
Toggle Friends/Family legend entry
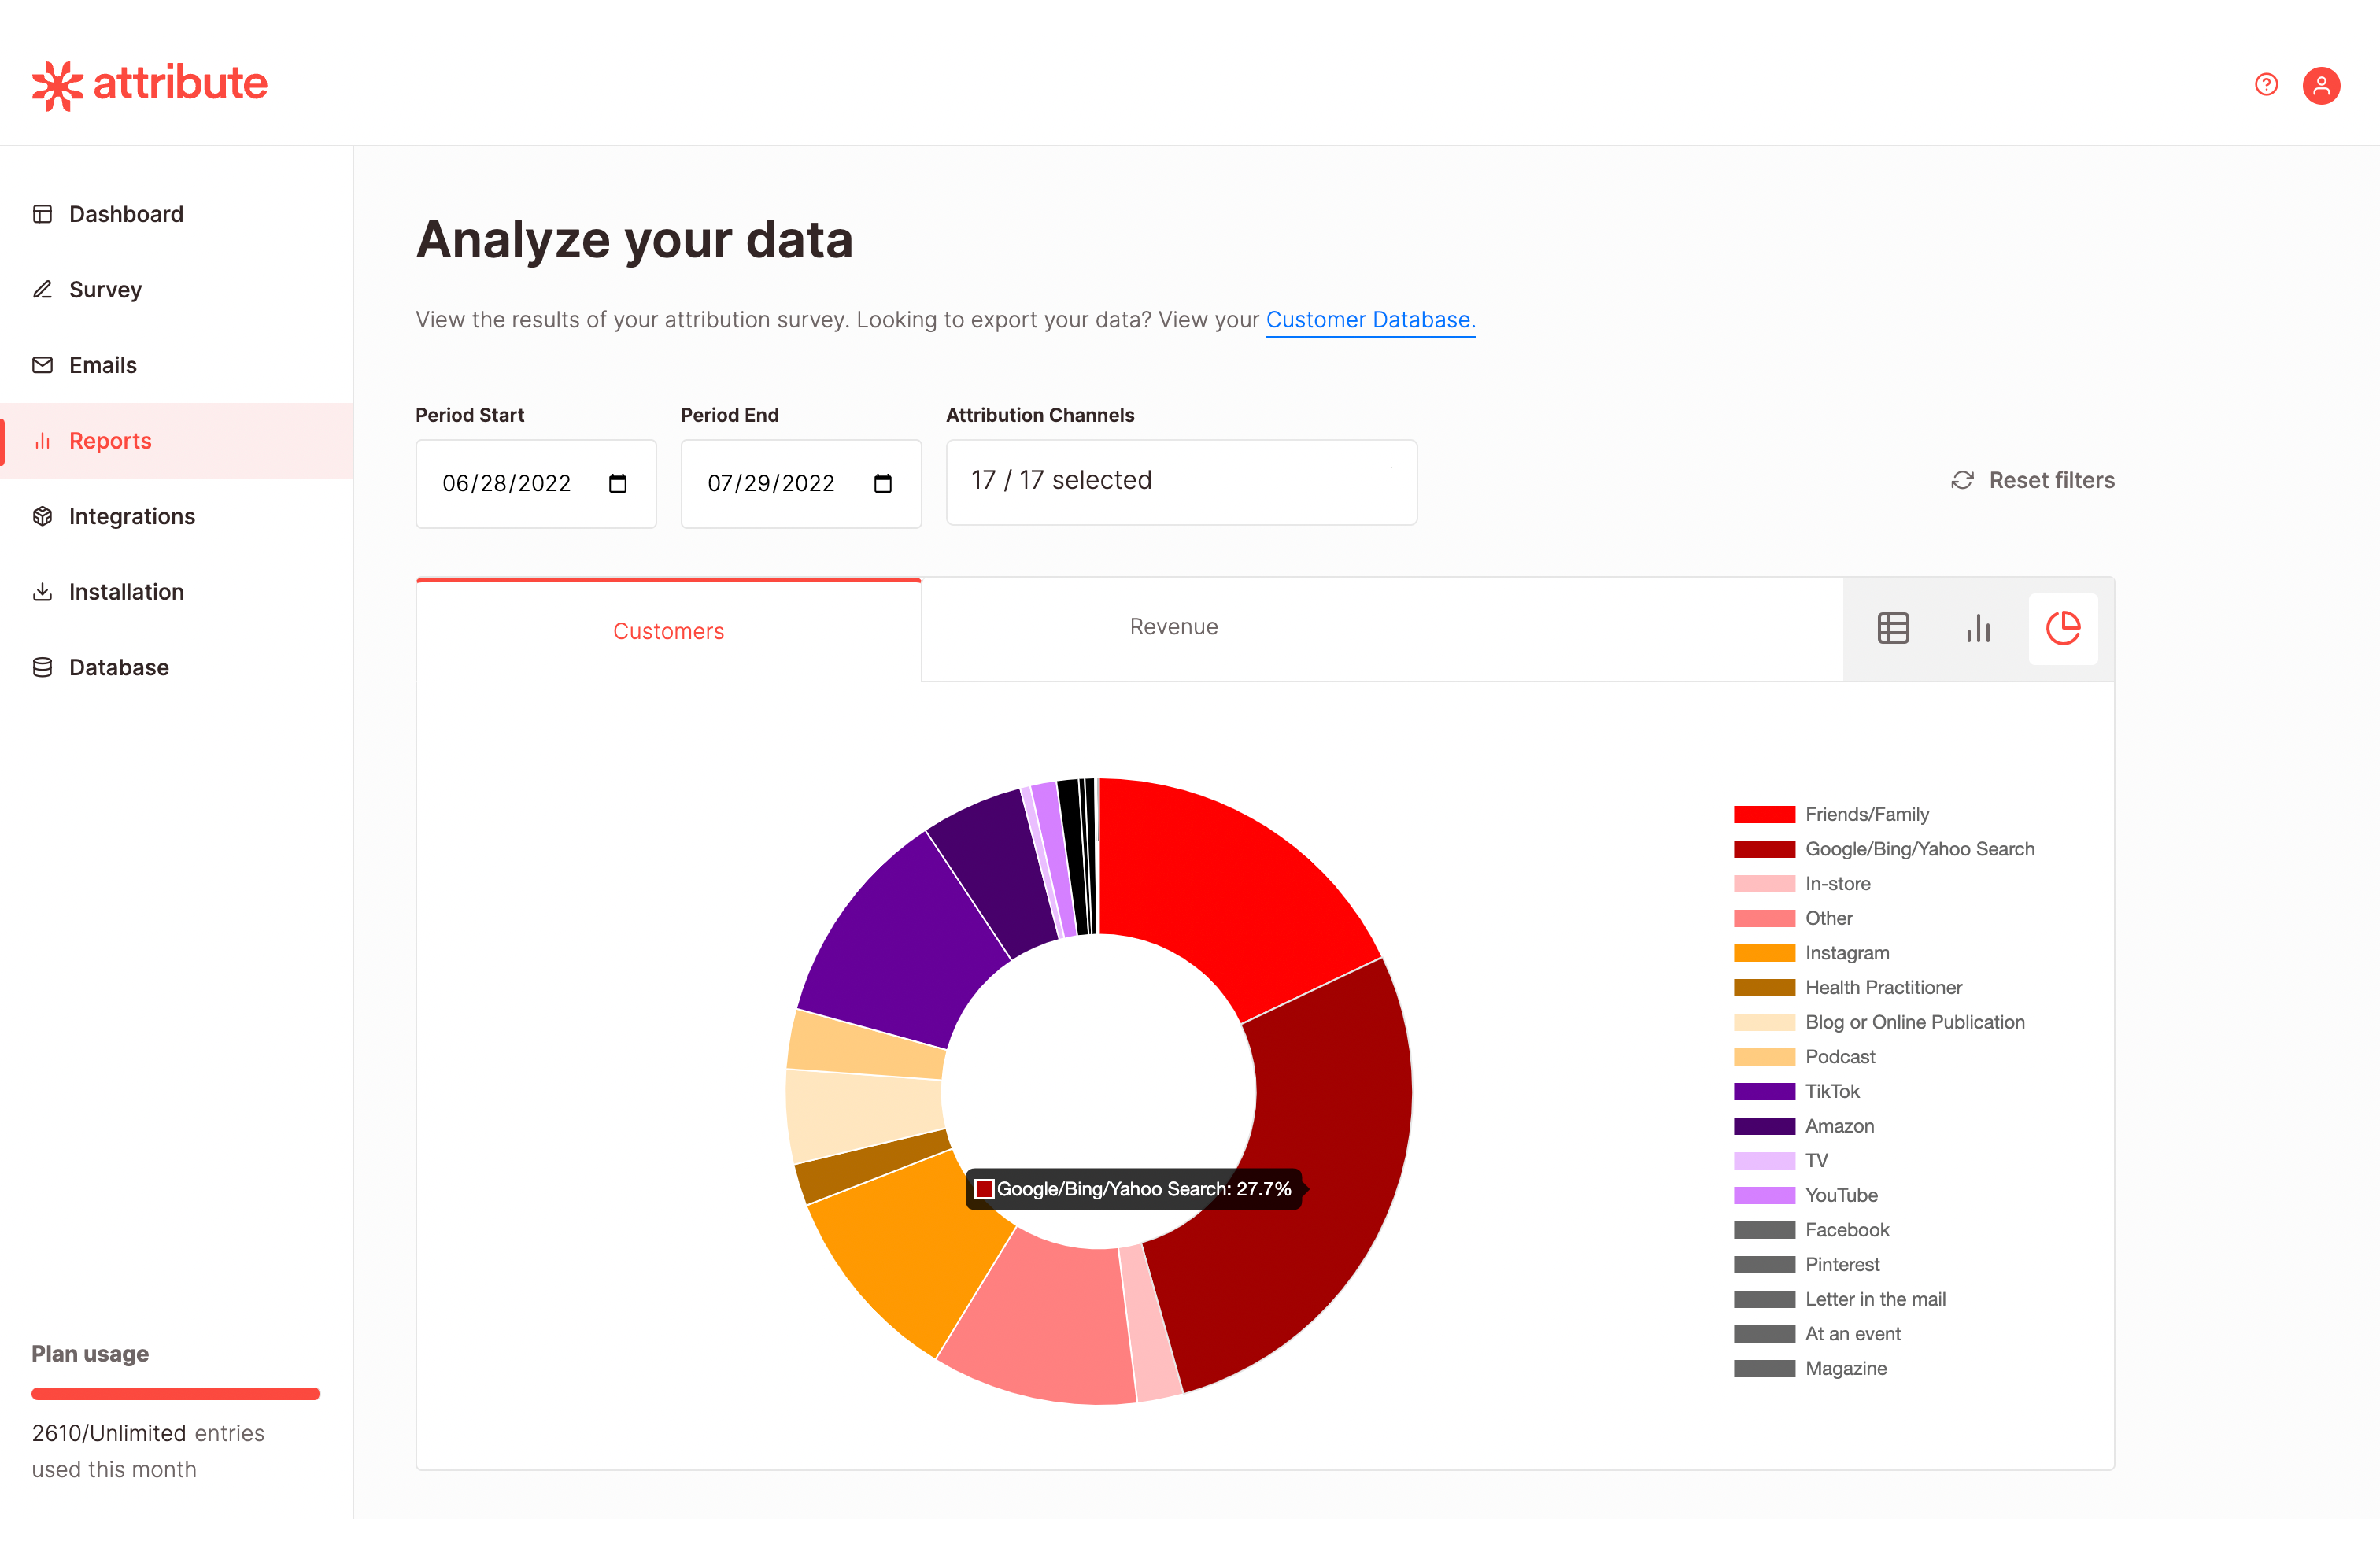click(1832, 814)
